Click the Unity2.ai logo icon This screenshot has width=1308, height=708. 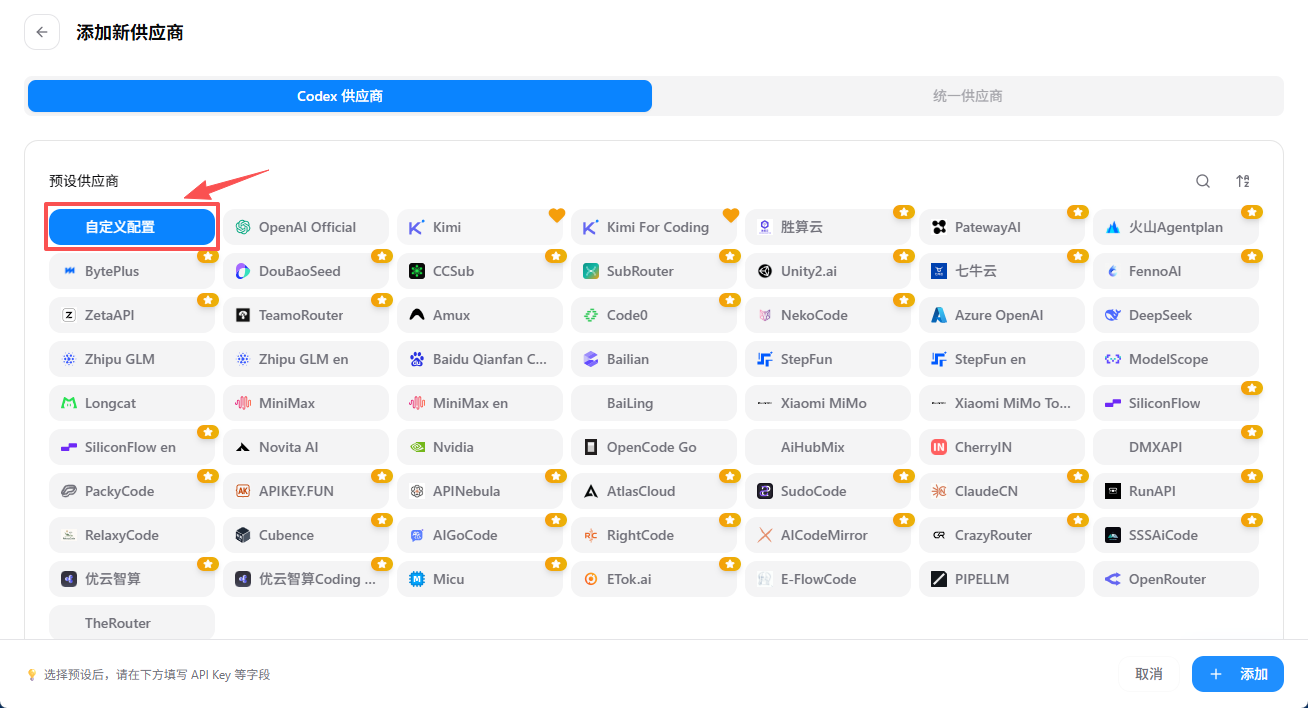pyautogui.click(x=764, y=271)
